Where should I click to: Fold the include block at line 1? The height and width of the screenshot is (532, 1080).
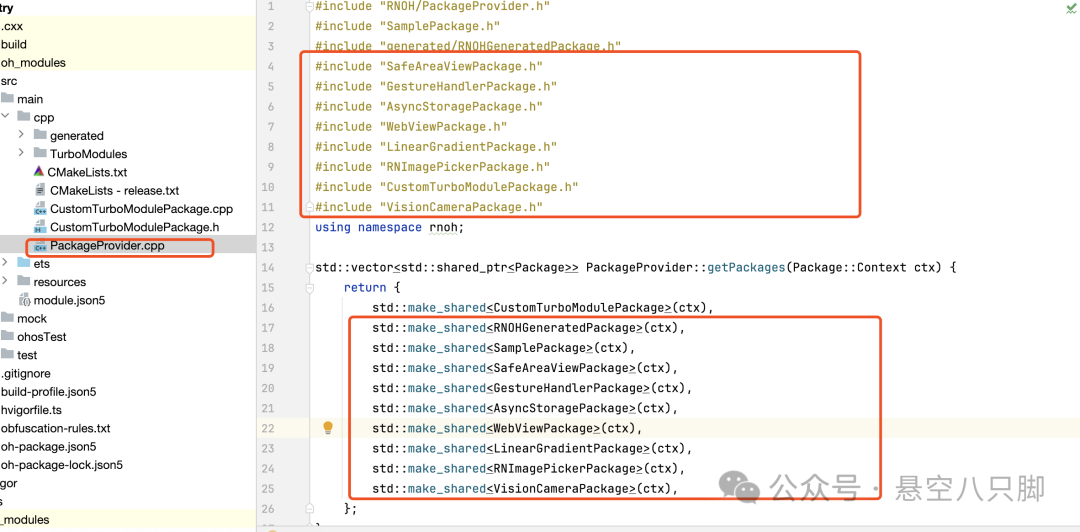(x=309, y=6)
